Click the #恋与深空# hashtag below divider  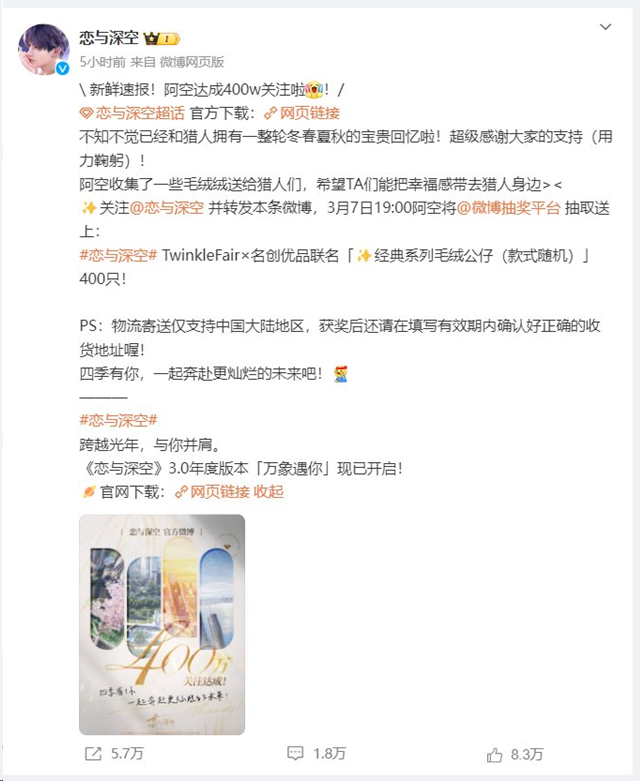coord(119,420)
